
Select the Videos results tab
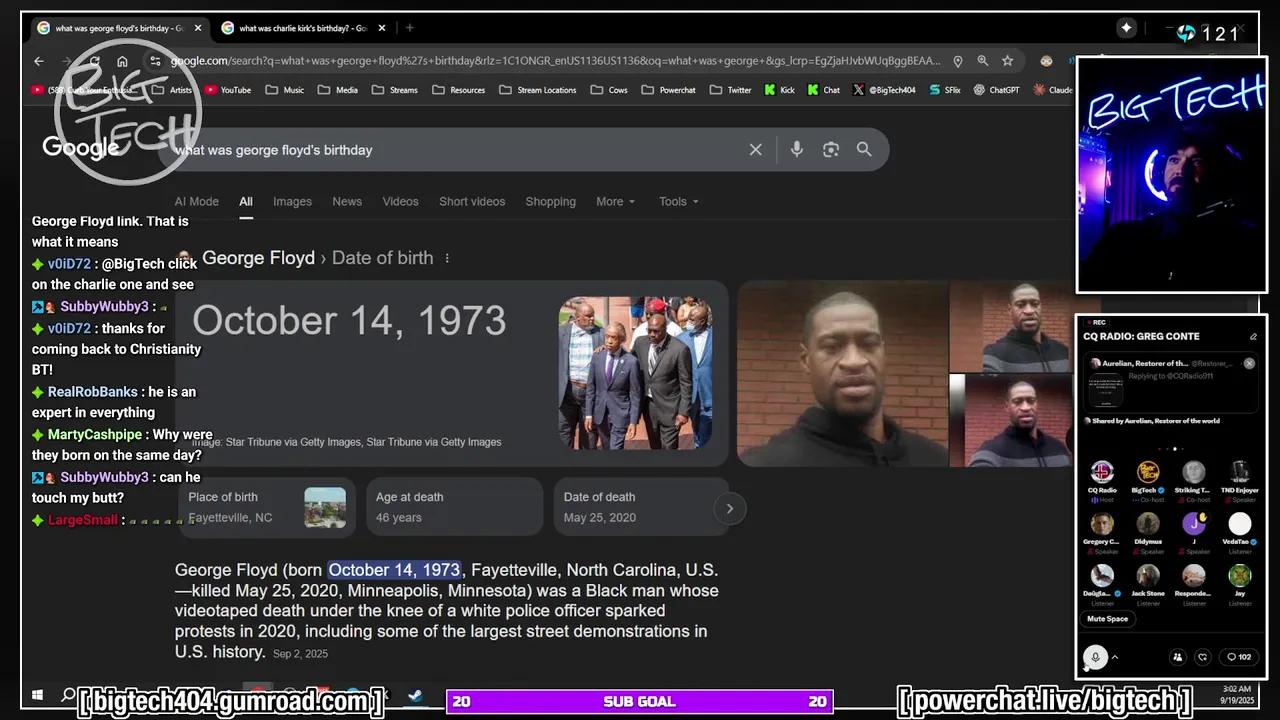400,202
